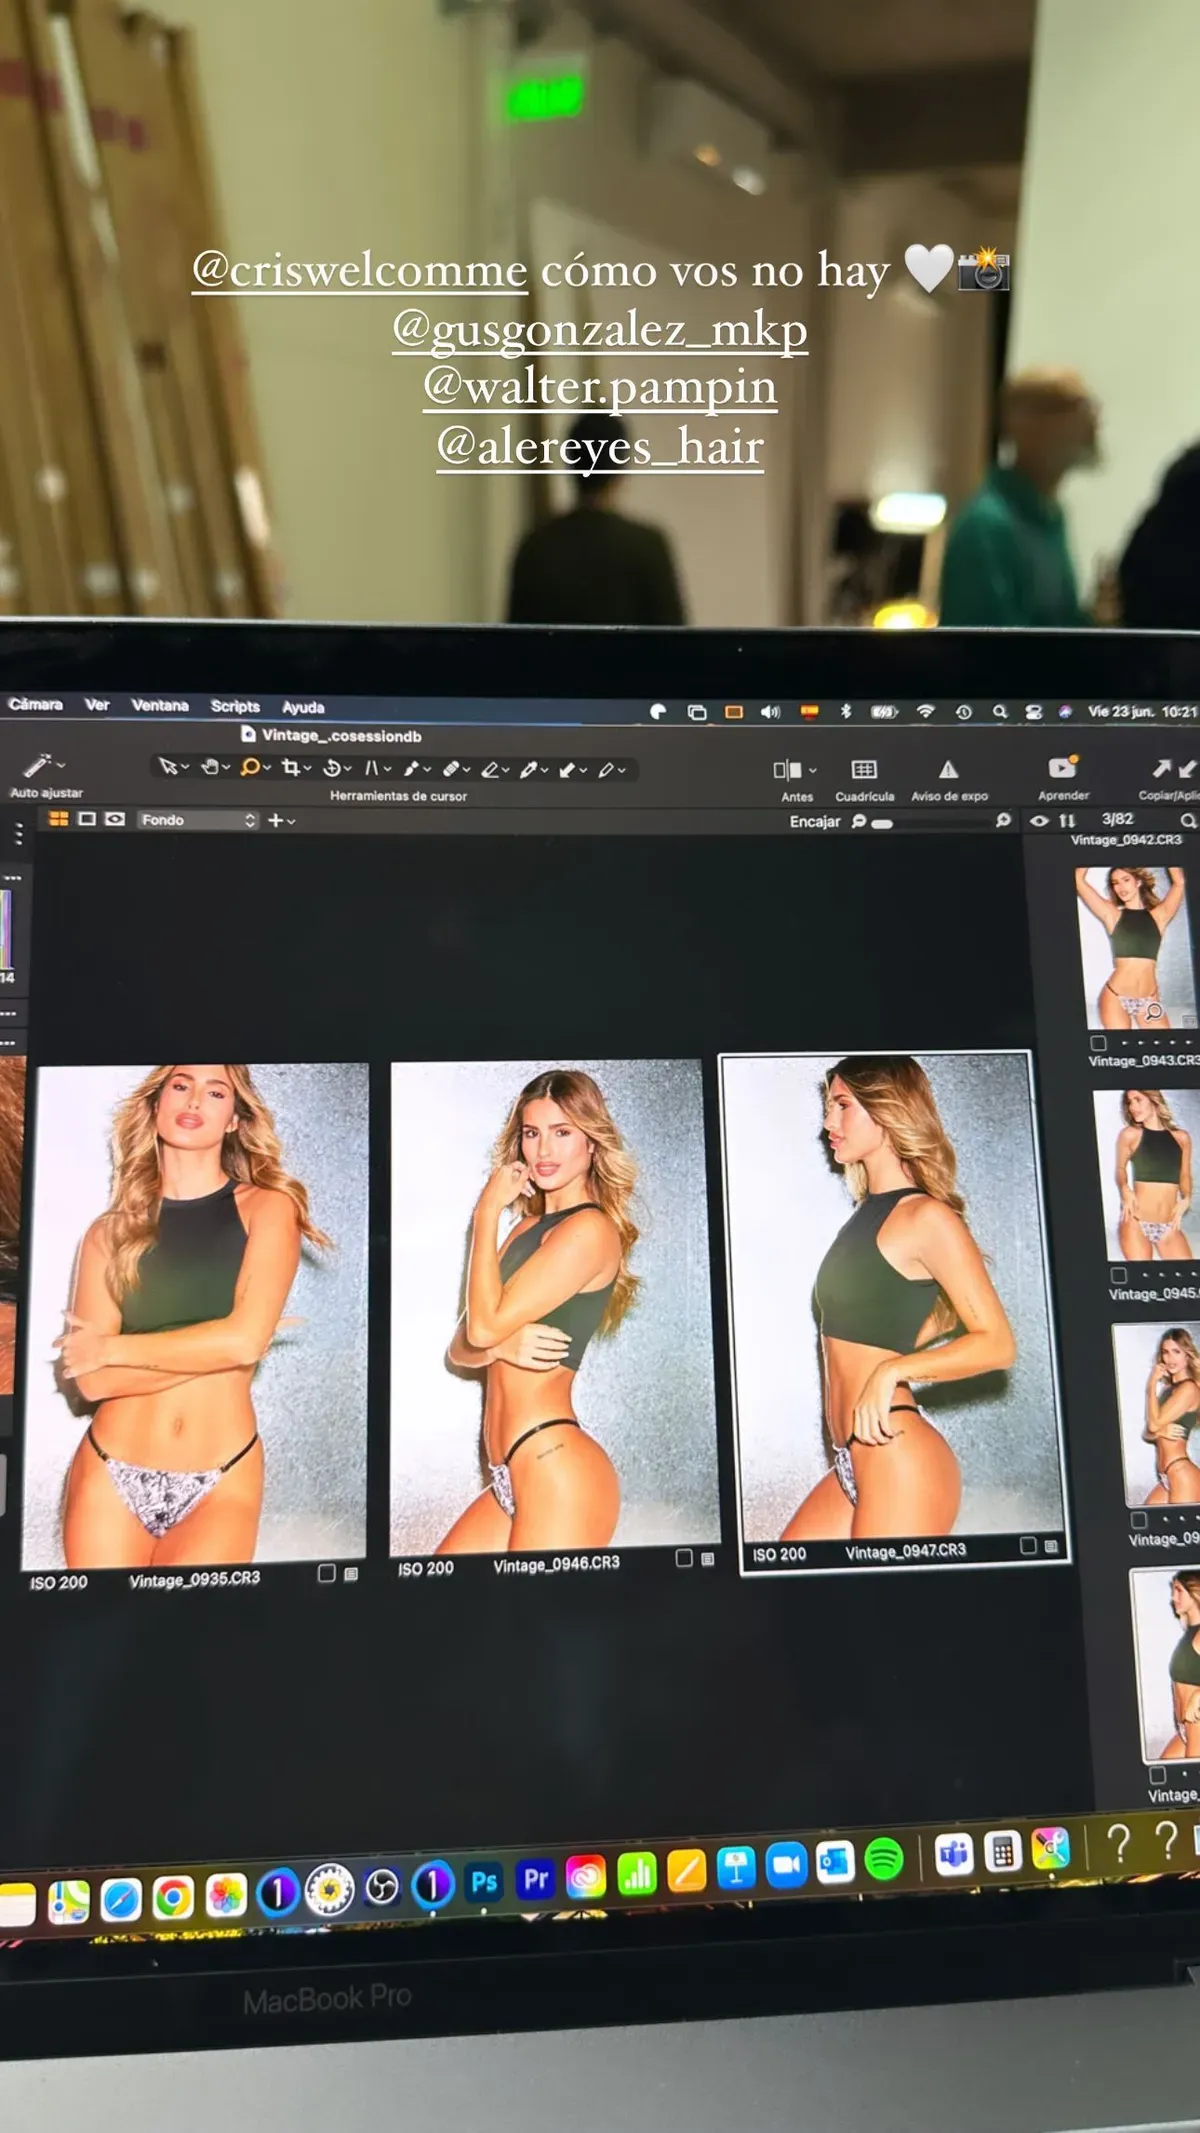
Task: Tick the checkbox under Vintage_0935.CR3
Action: (326, 1573)
